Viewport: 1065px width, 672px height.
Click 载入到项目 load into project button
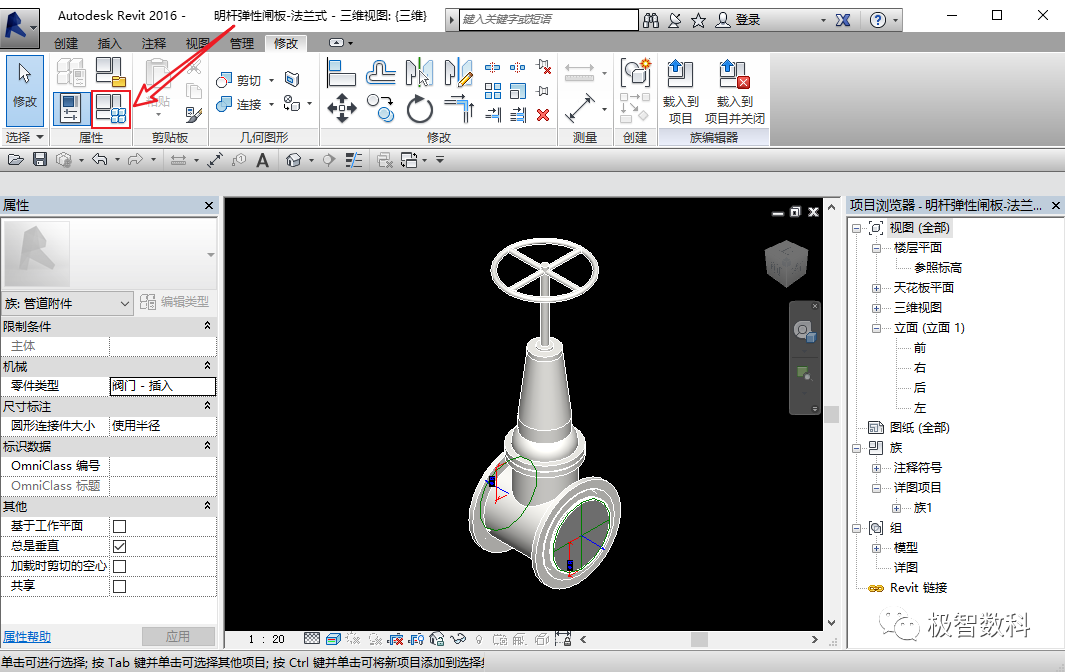[x=681, y=92]
